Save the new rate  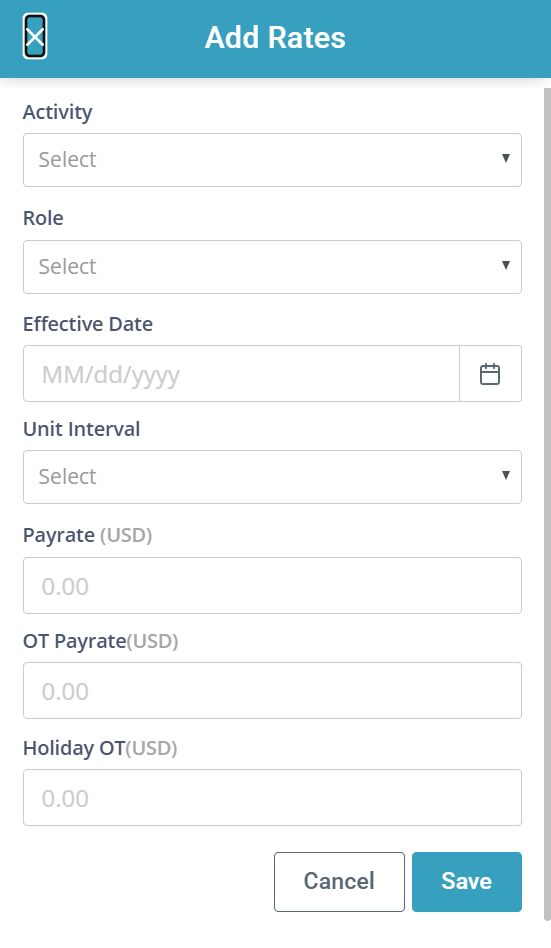[x=467, y=881]
